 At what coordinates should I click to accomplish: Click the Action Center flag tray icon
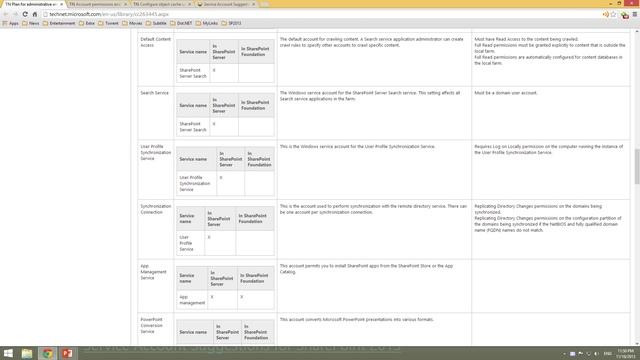(580, 354)
